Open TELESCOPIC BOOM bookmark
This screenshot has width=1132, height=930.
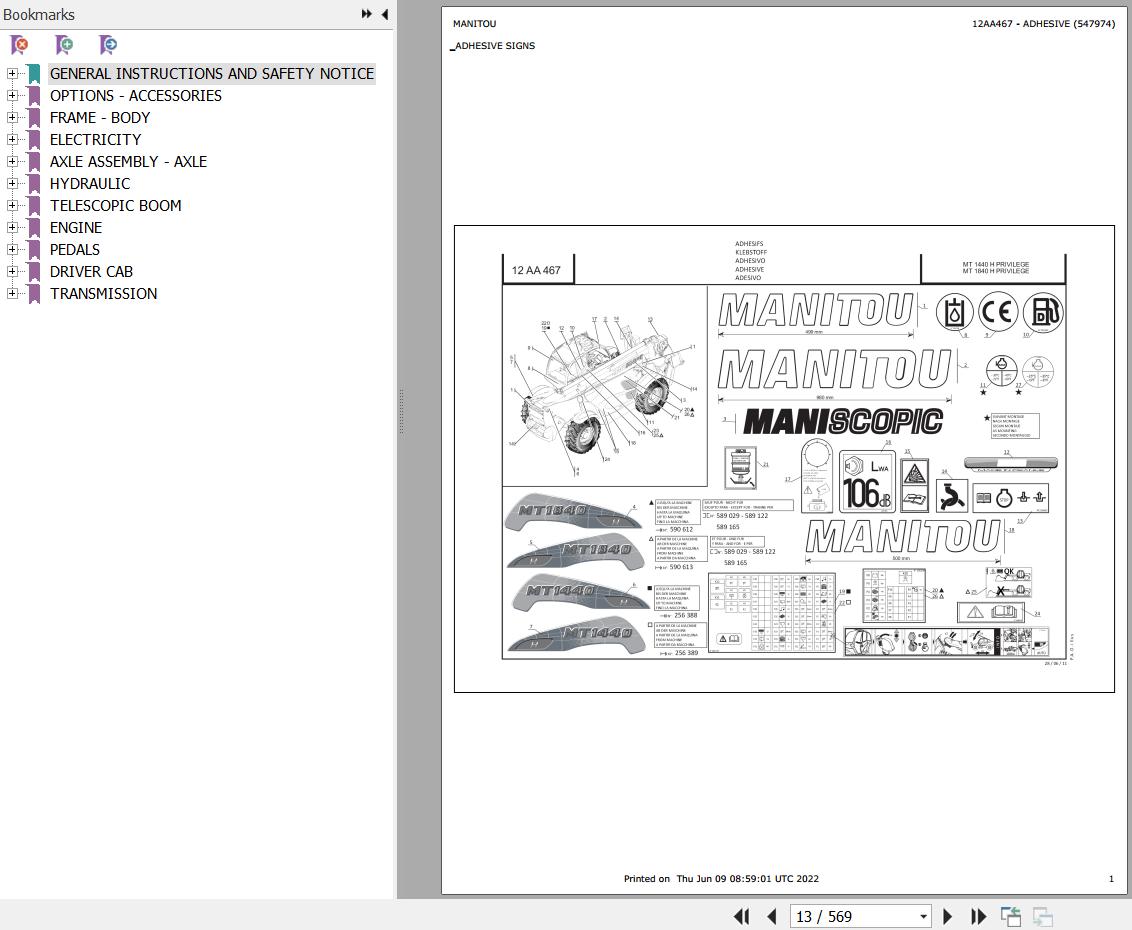click(x=116, y=206)
